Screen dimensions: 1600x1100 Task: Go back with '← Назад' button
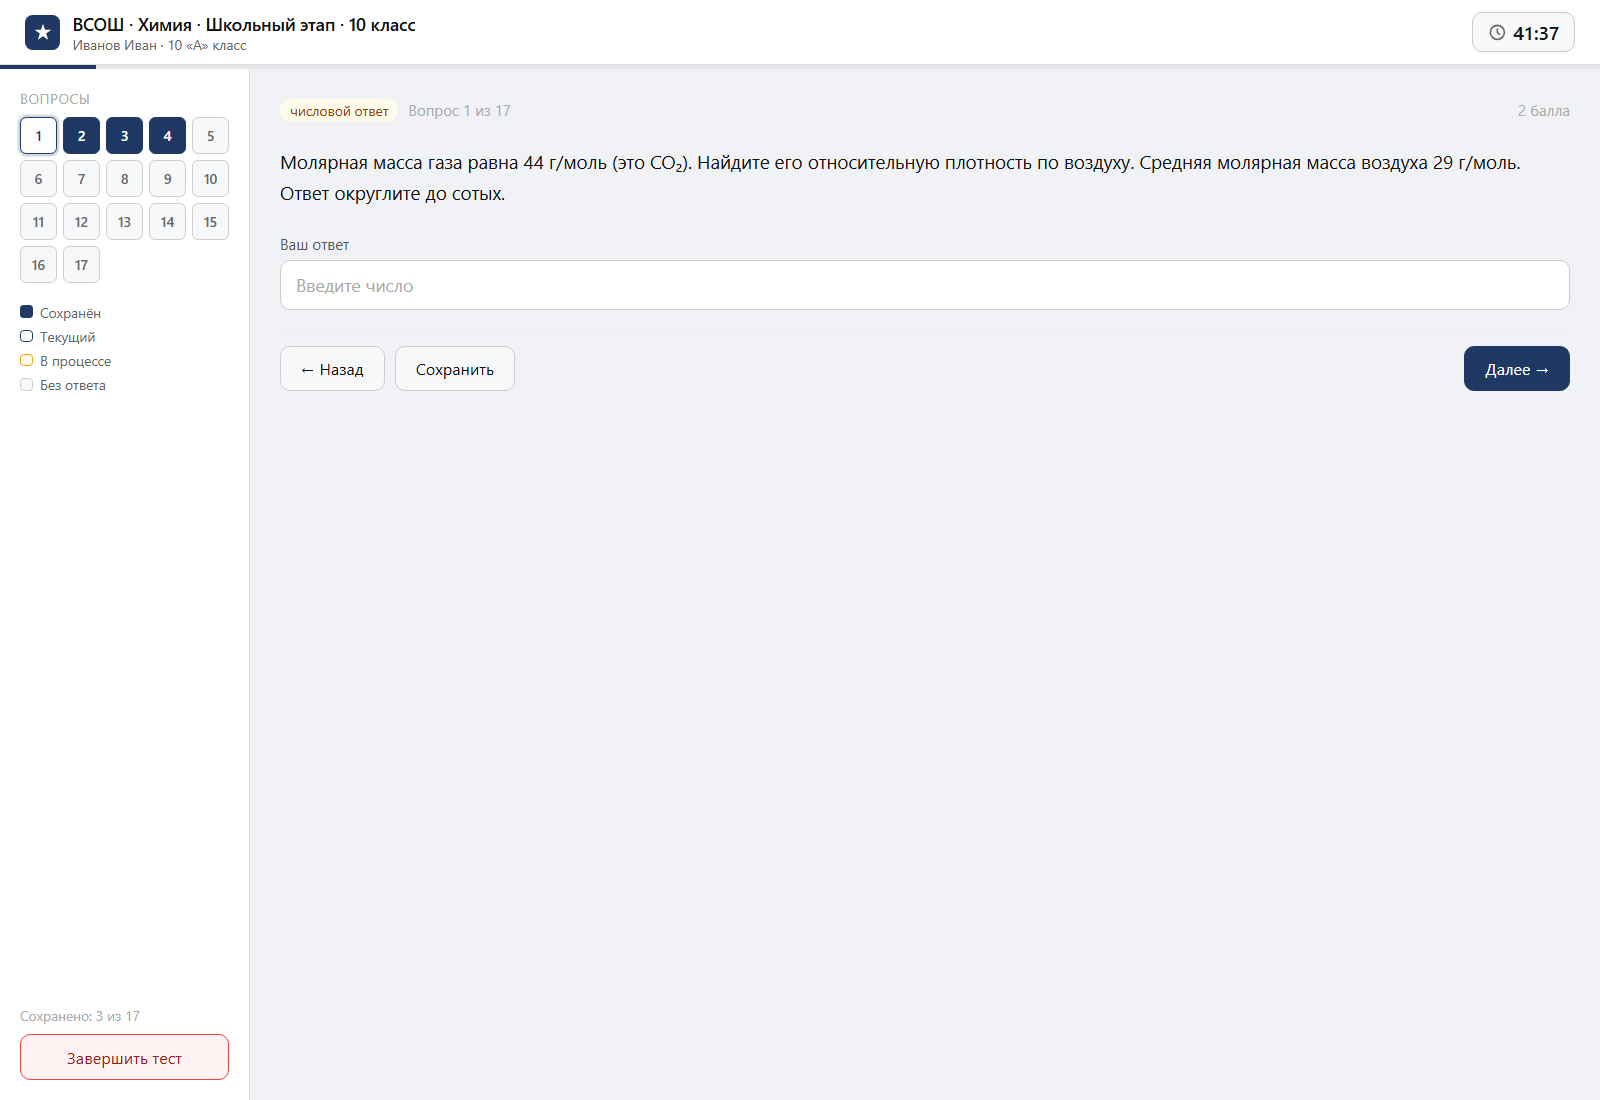click(332, 369)
